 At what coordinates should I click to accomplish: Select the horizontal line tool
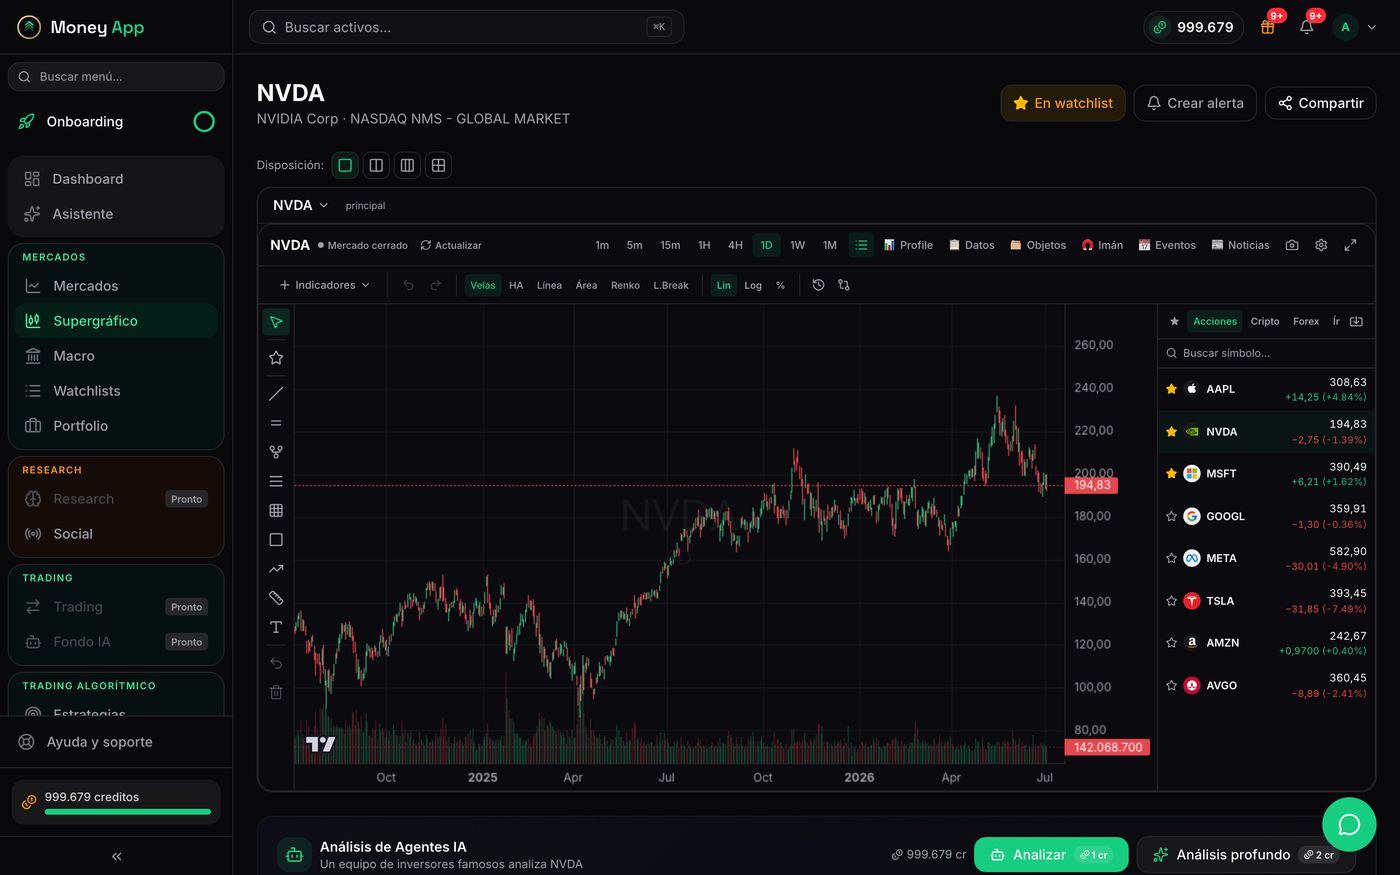[x=276, y=423]
